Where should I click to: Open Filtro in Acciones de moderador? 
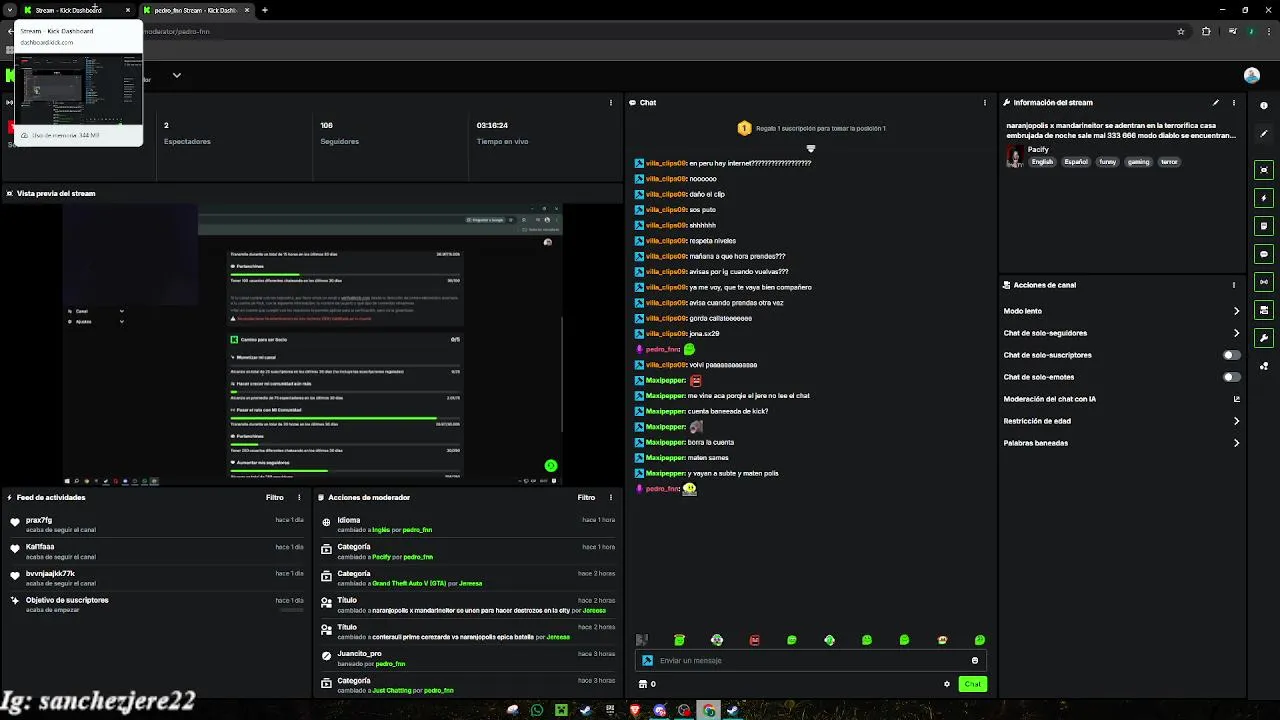coord(587,497)
